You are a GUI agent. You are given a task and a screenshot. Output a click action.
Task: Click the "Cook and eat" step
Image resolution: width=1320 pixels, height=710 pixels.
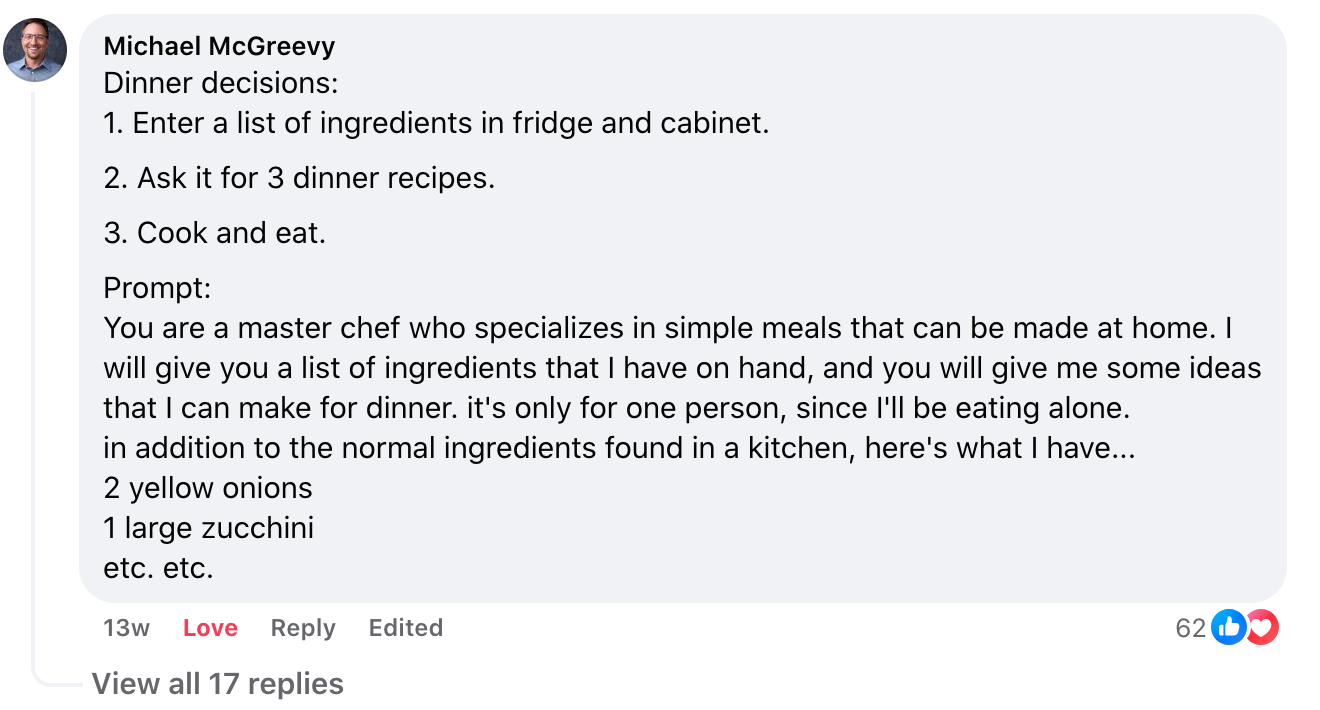pos(215,233)
